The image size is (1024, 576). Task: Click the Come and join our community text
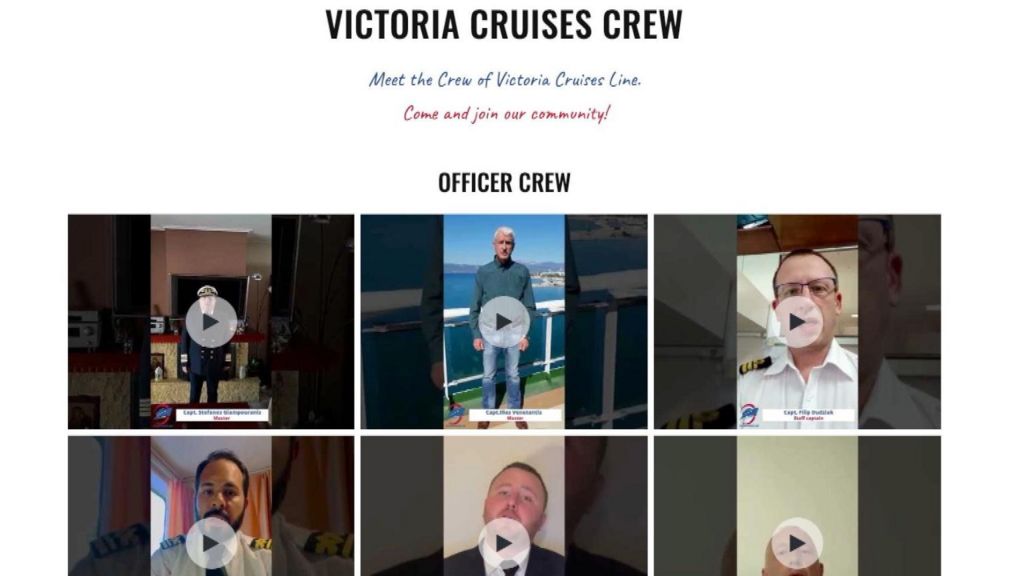[x=506, y=114]
